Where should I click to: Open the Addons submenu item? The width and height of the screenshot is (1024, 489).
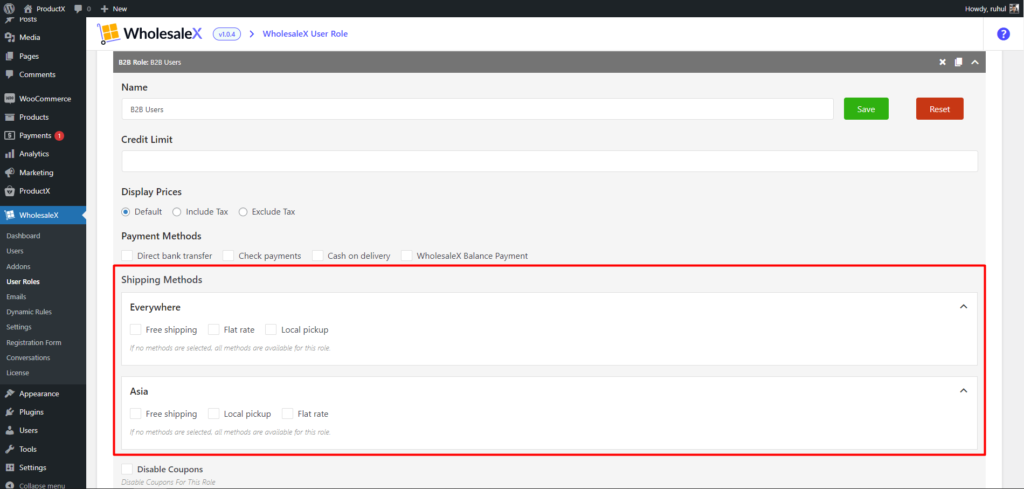(x=18, y=266)
